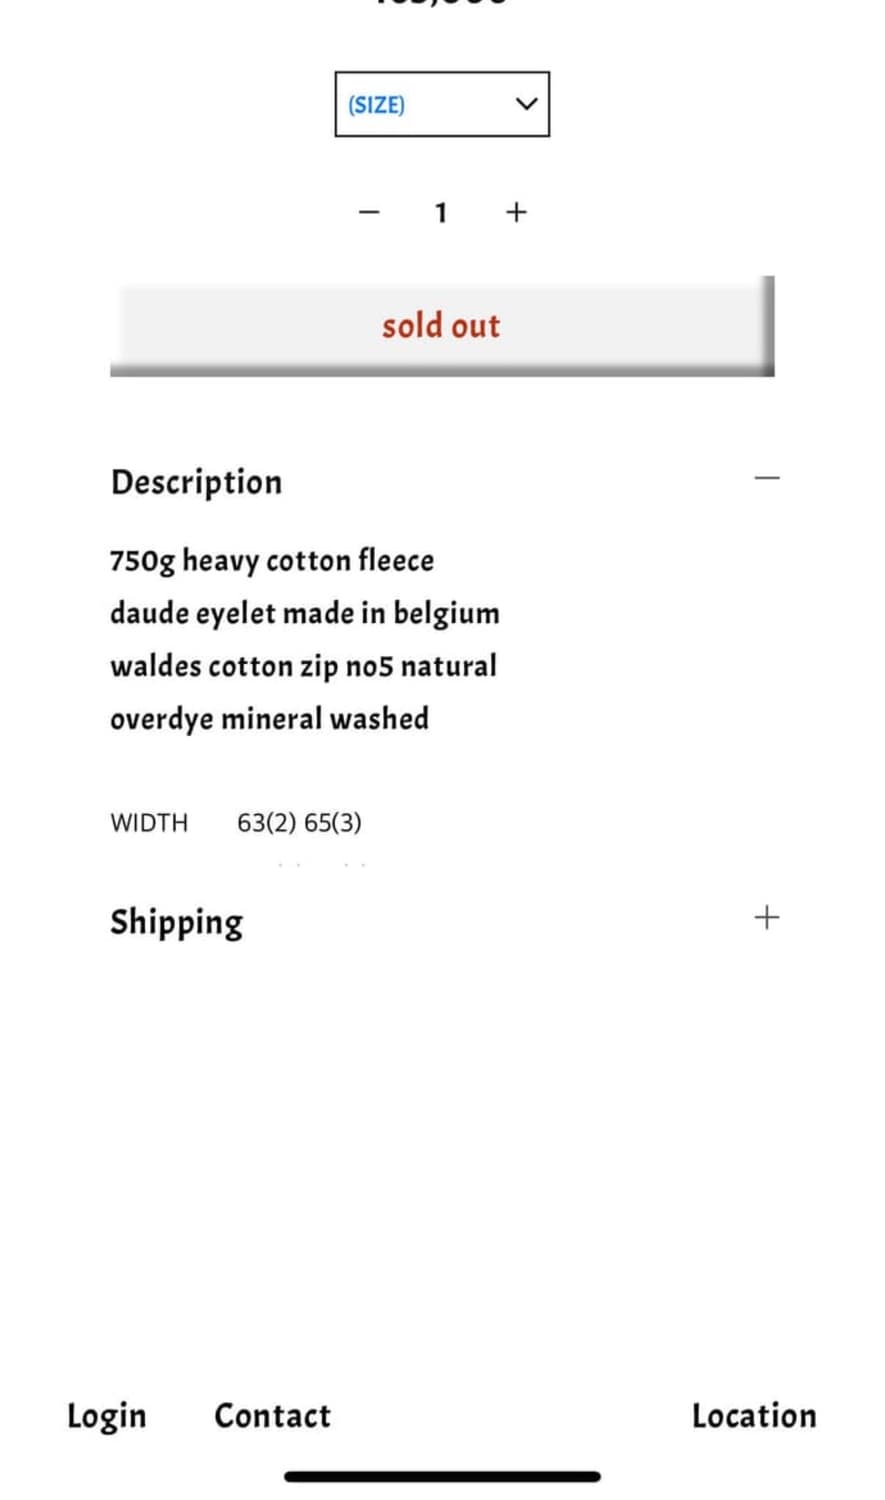This screenshot has width=885, height=1500.
Task: Decrease quantity with the minus icon
Action: coord(369,212)
